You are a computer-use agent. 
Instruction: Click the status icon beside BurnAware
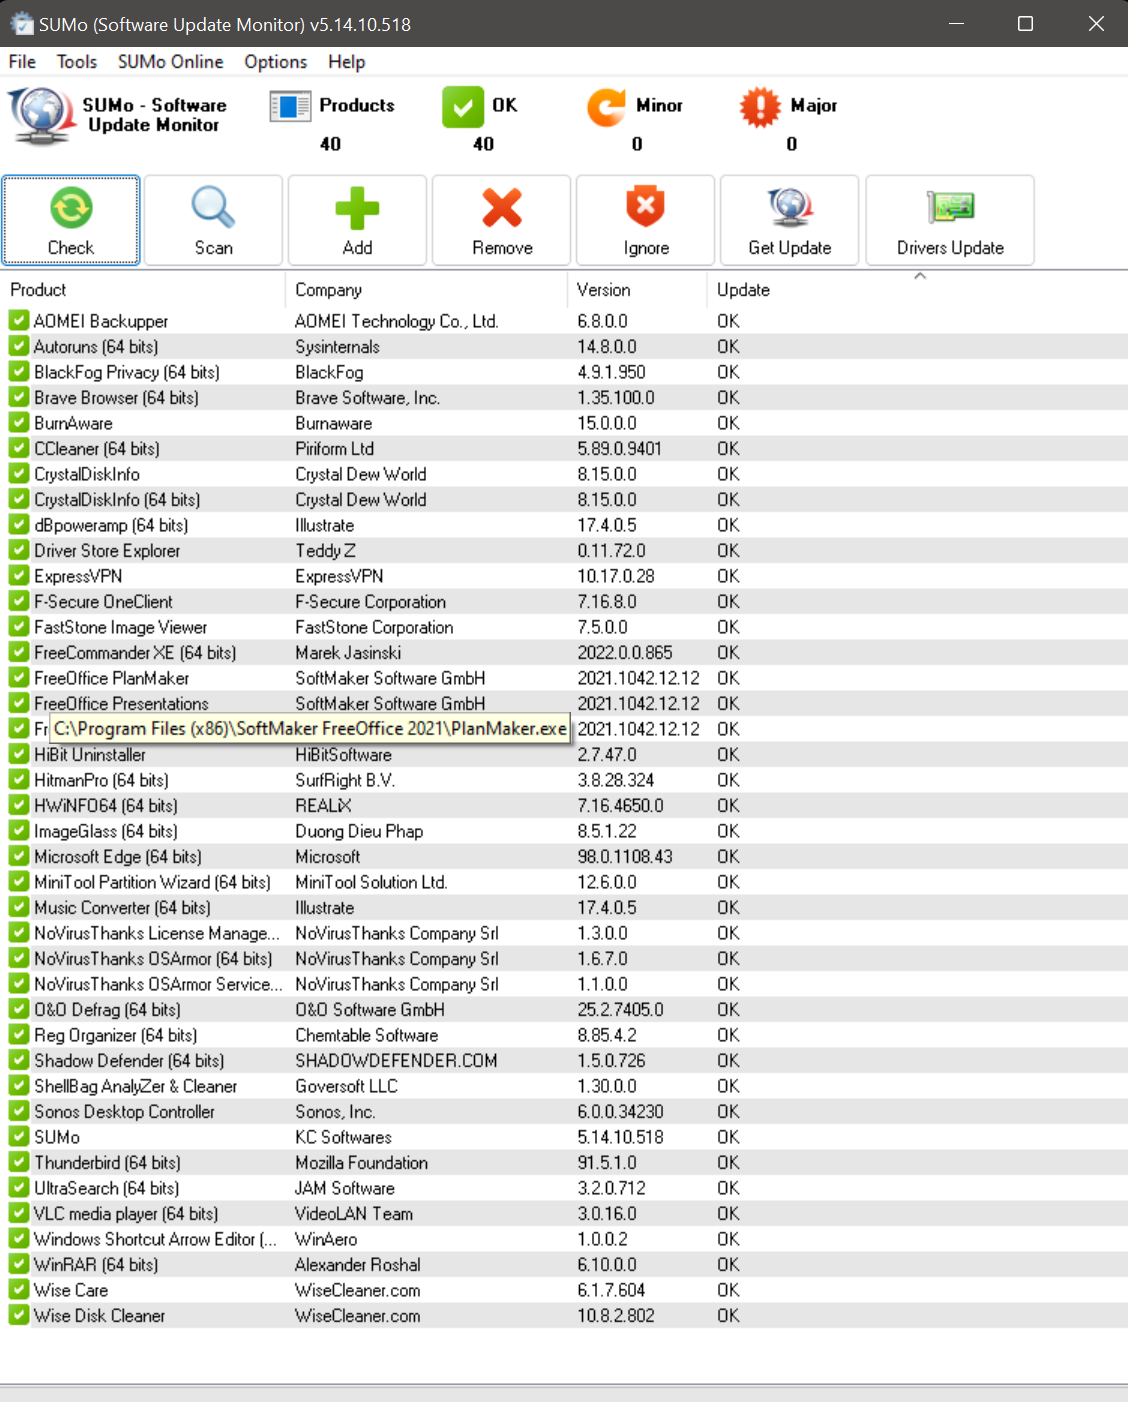[19, 423]
